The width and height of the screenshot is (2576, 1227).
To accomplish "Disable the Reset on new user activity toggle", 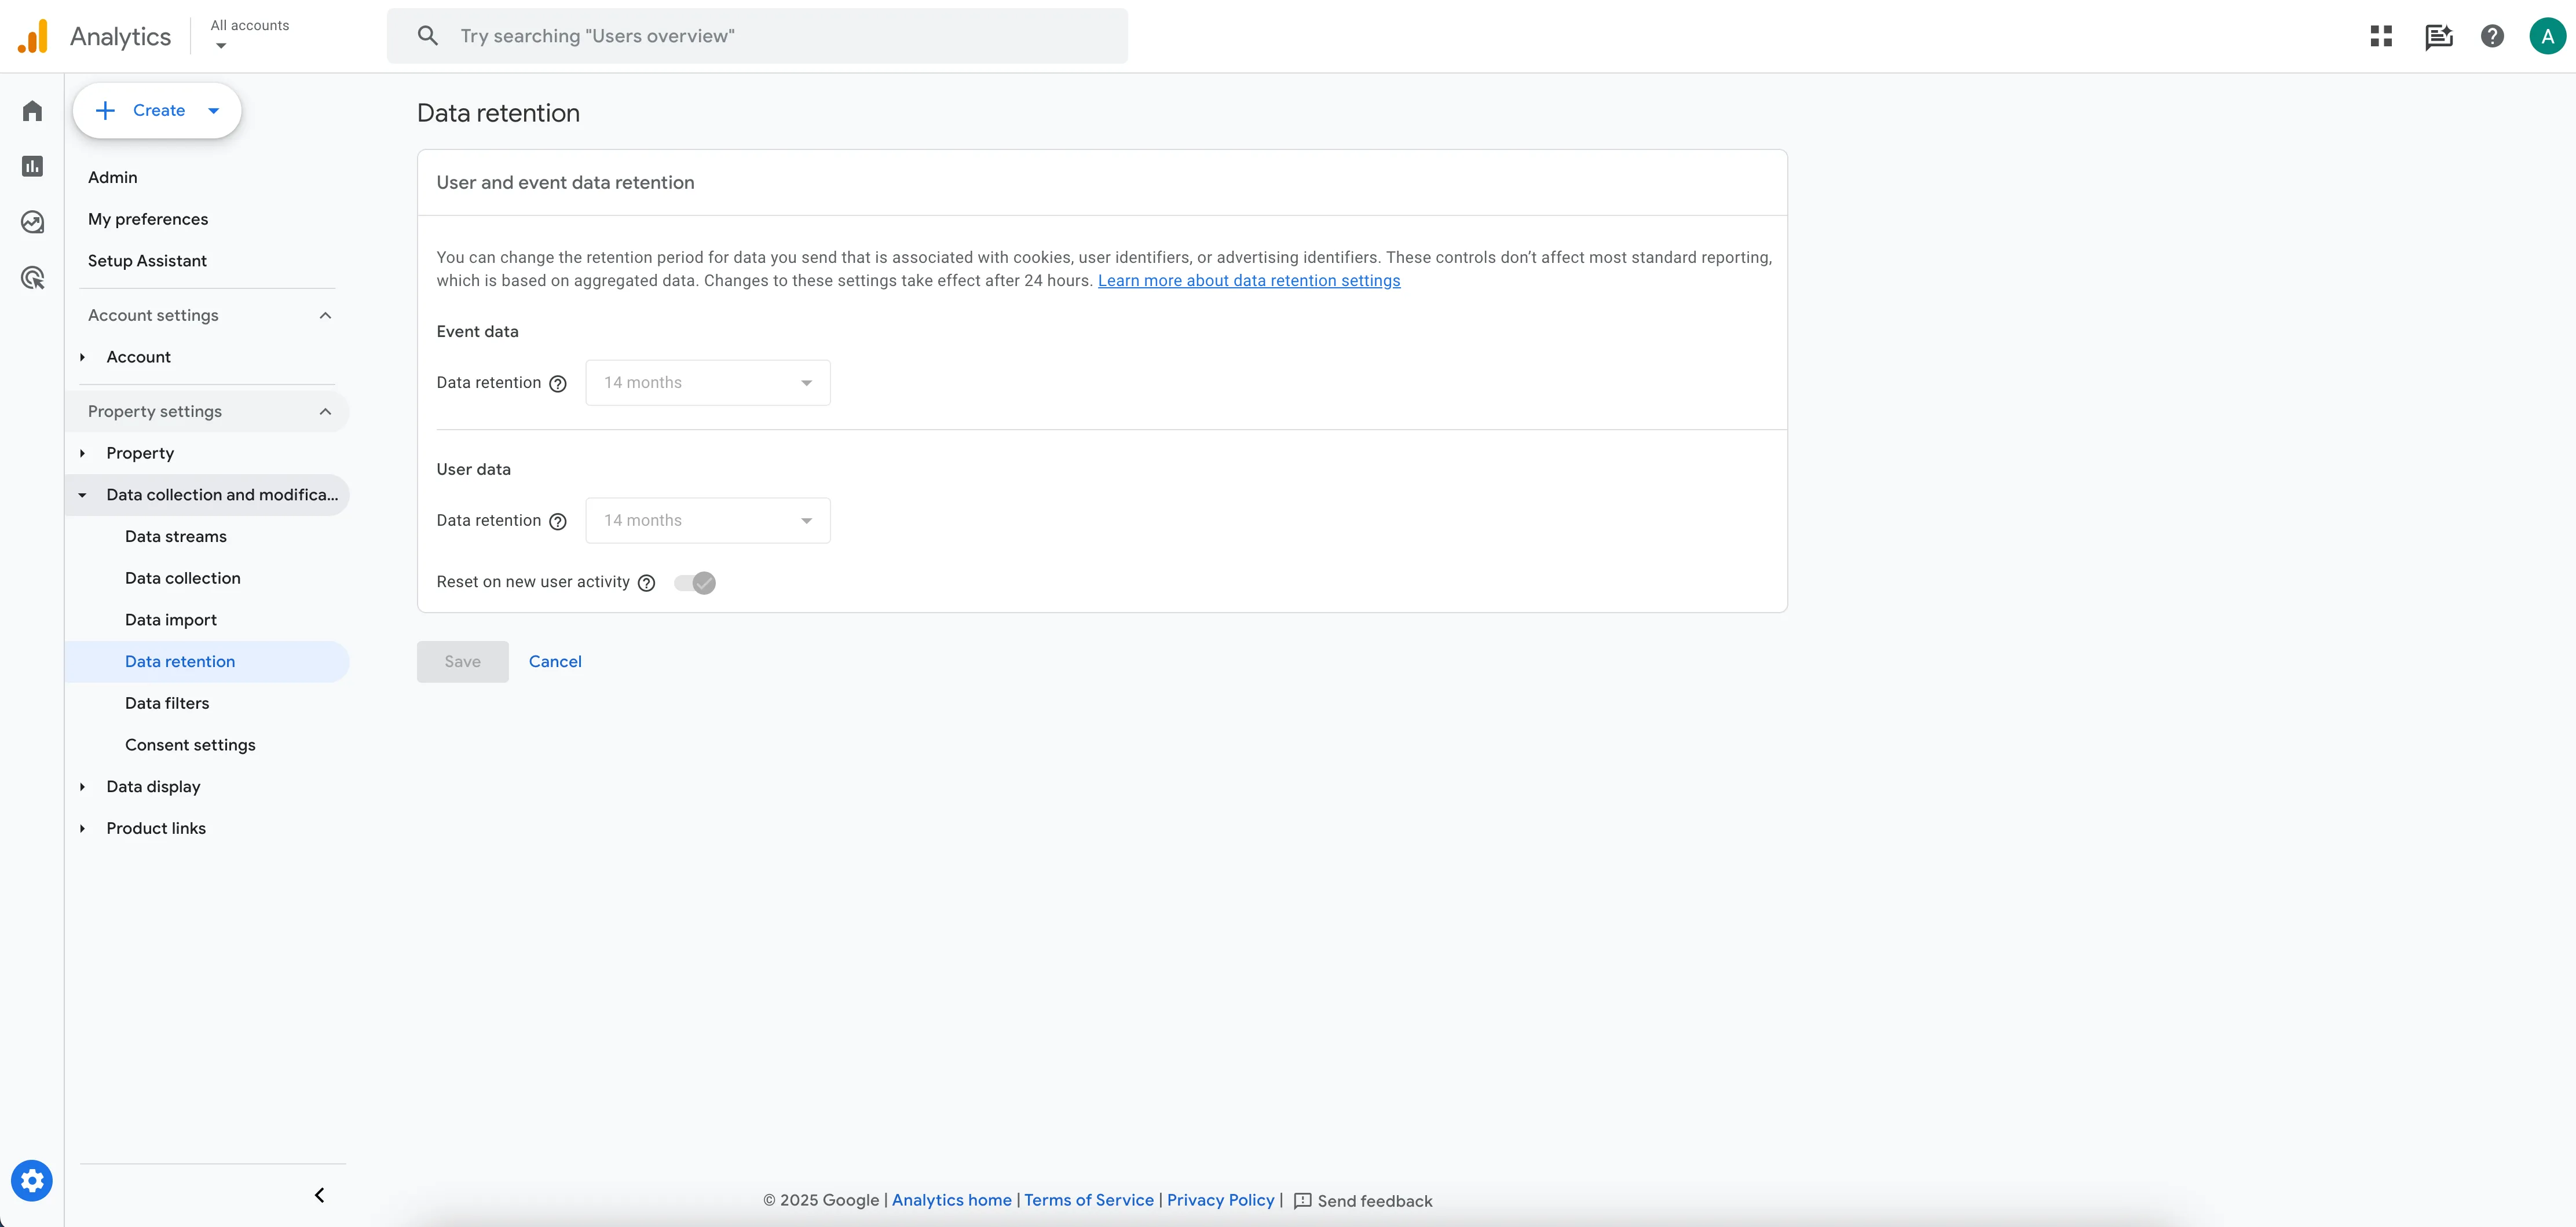I will [x=694, y=582].
